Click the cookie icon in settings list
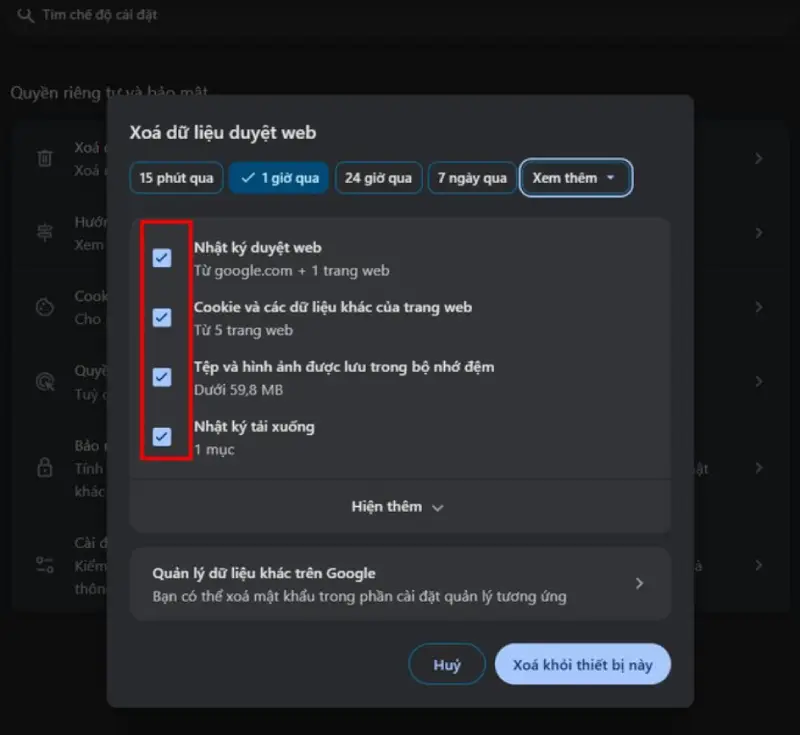Viewport: 800px width, 735px height. [x=45, y=307]
